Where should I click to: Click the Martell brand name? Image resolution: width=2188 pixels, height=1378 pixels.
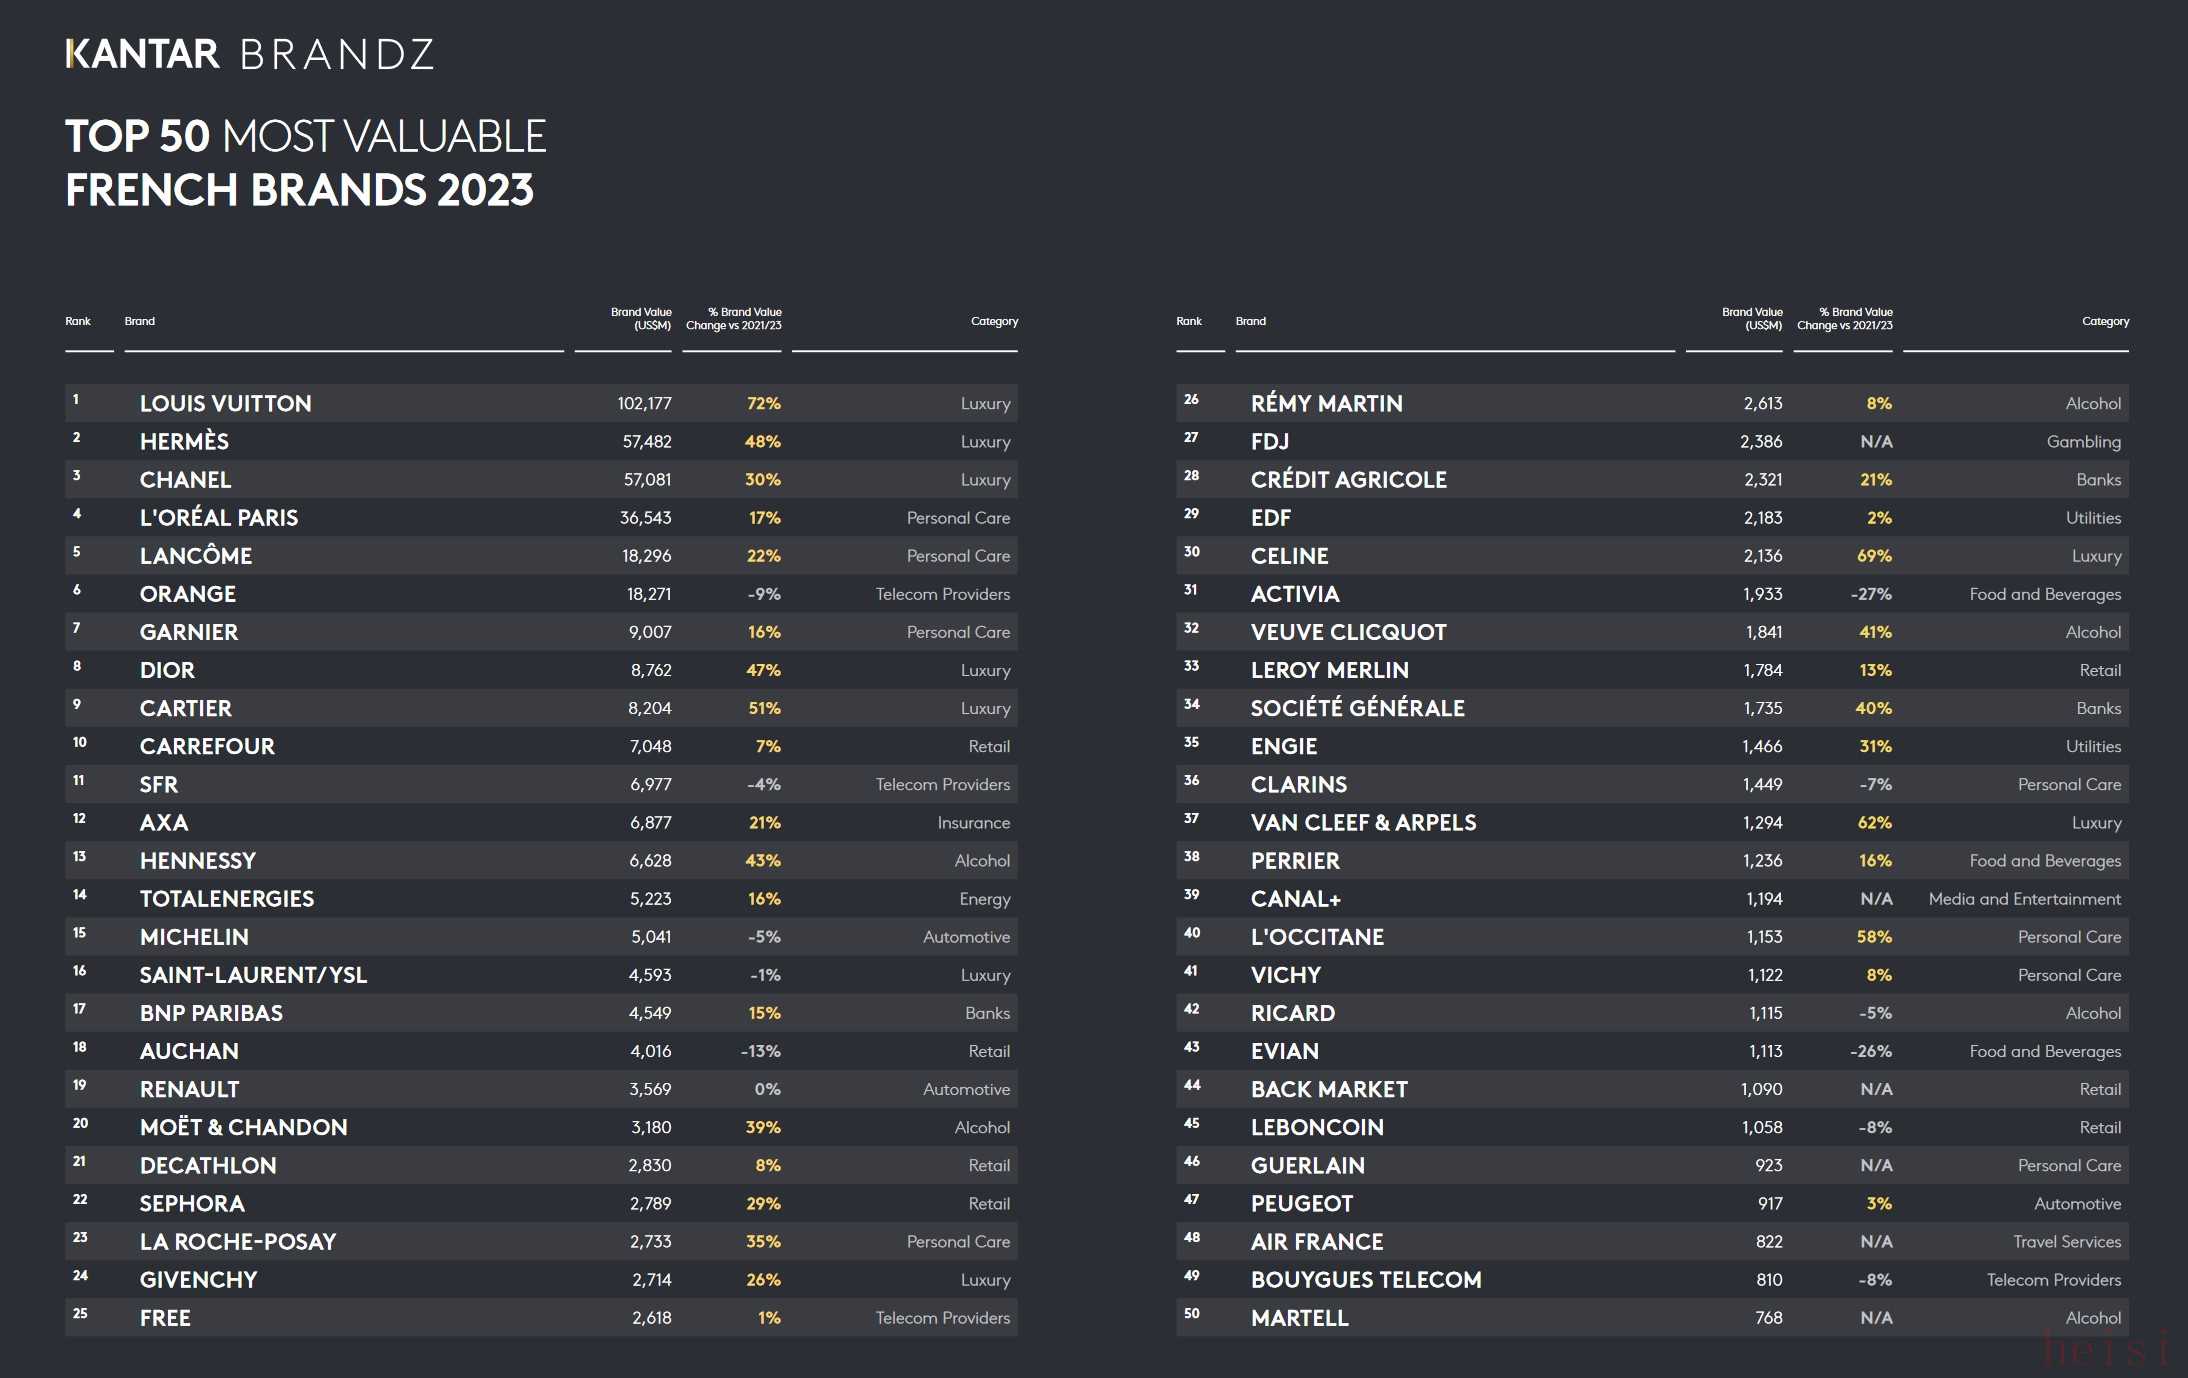coord(1299,1317)
